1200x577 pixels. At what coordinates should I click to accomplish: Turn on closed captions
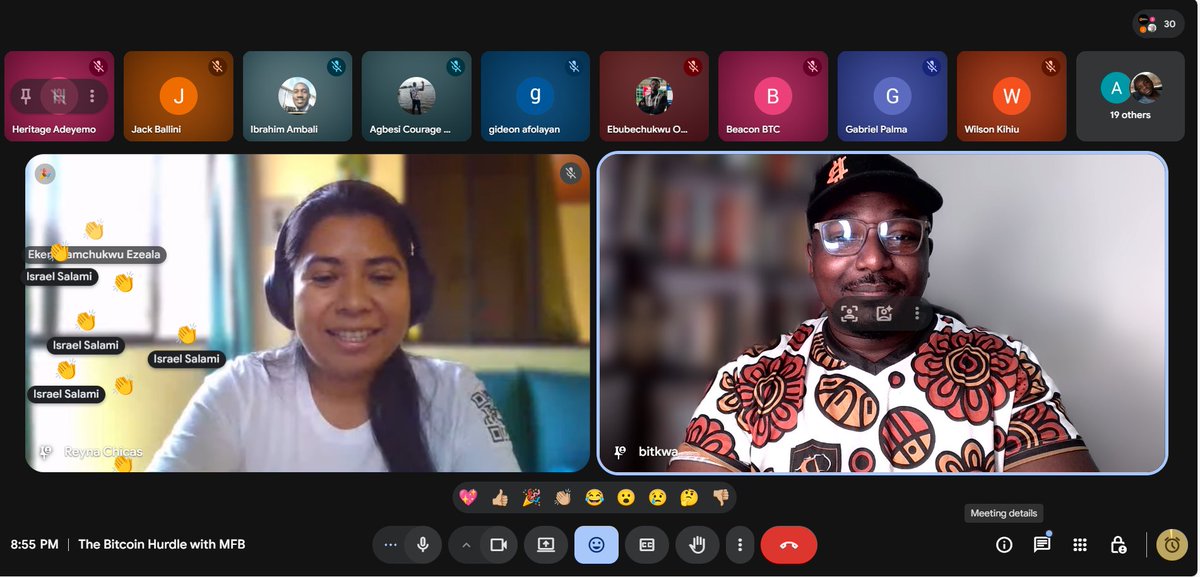(647, 545)
